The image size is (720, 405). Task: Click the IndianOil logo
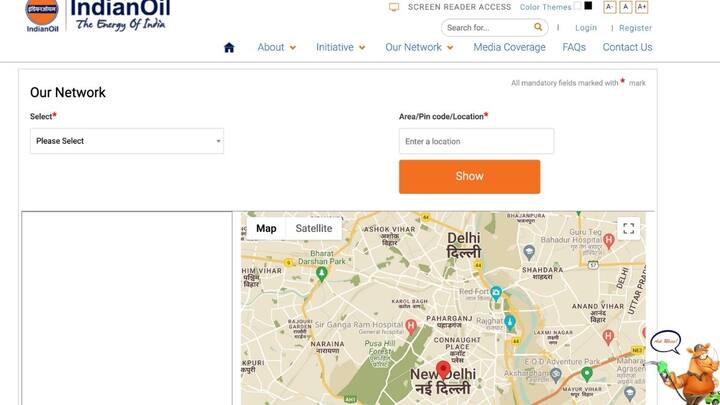click(98, 17)
